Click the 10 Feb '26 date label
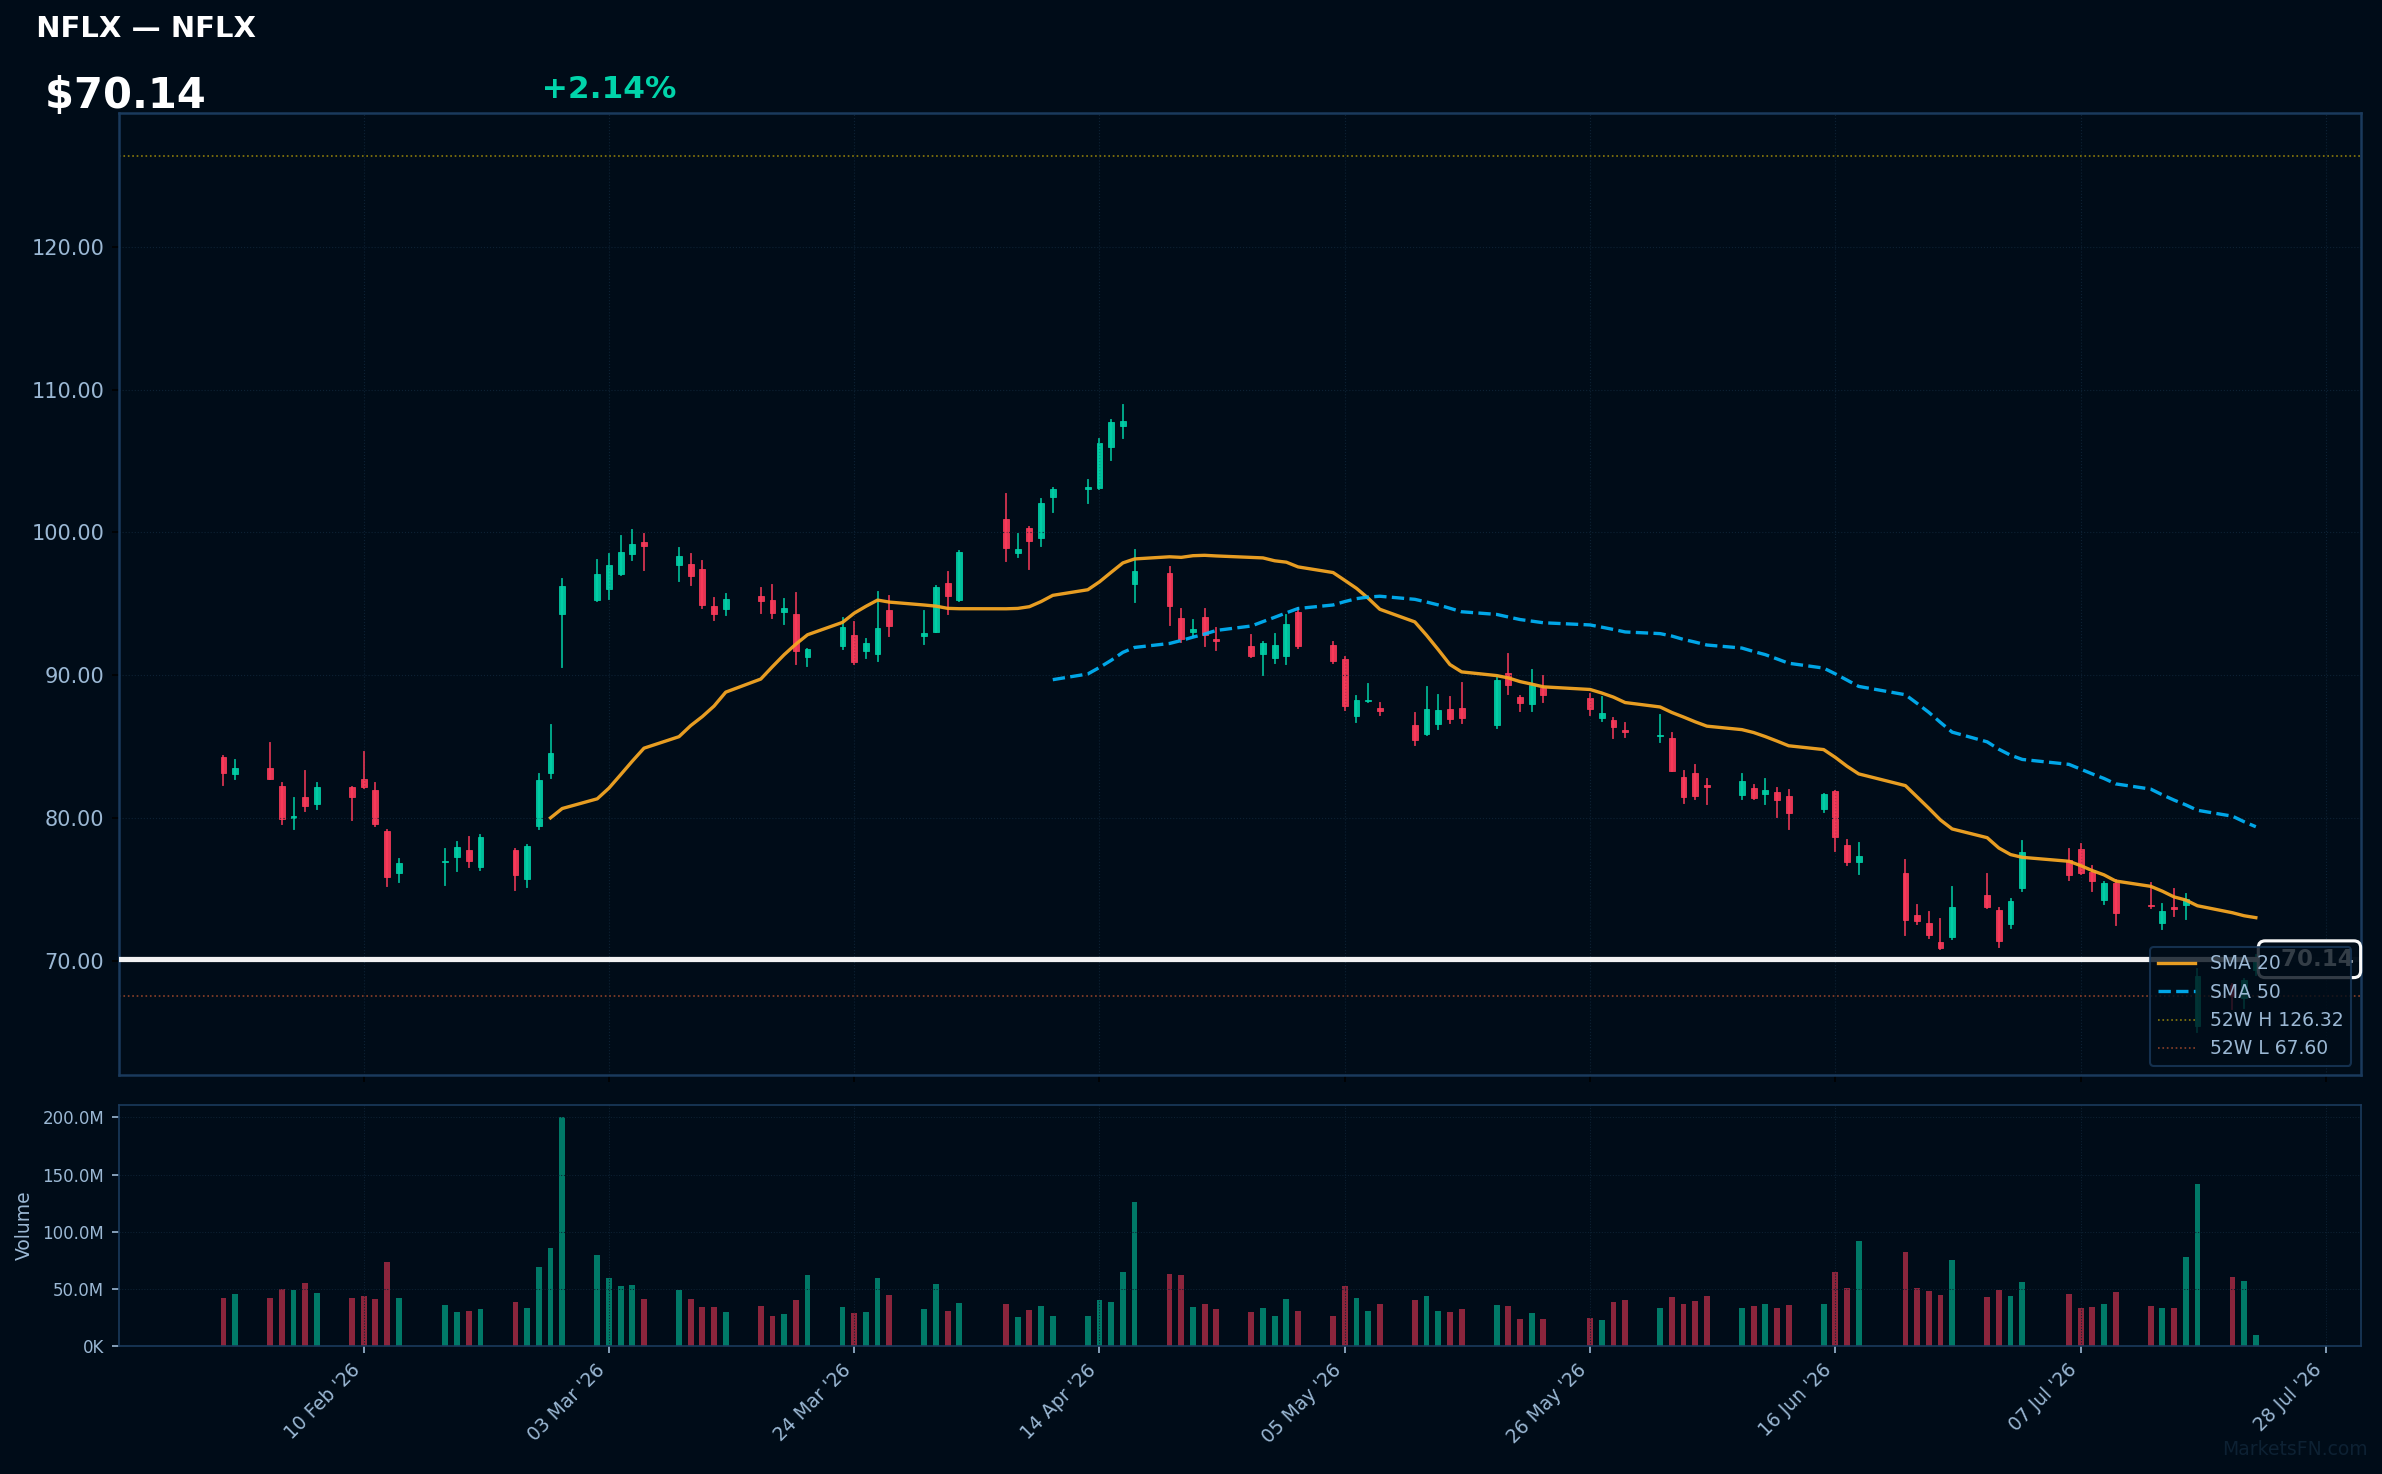Viewport: 2382px width, 1474px height. tap(321, 1401)
